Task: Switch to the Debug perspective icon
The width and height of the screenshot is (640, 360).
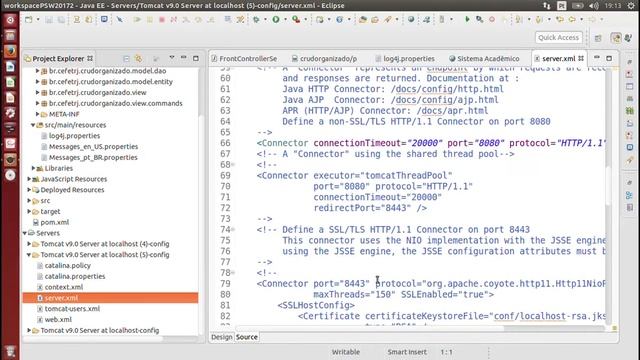Action: coord(629,38)
